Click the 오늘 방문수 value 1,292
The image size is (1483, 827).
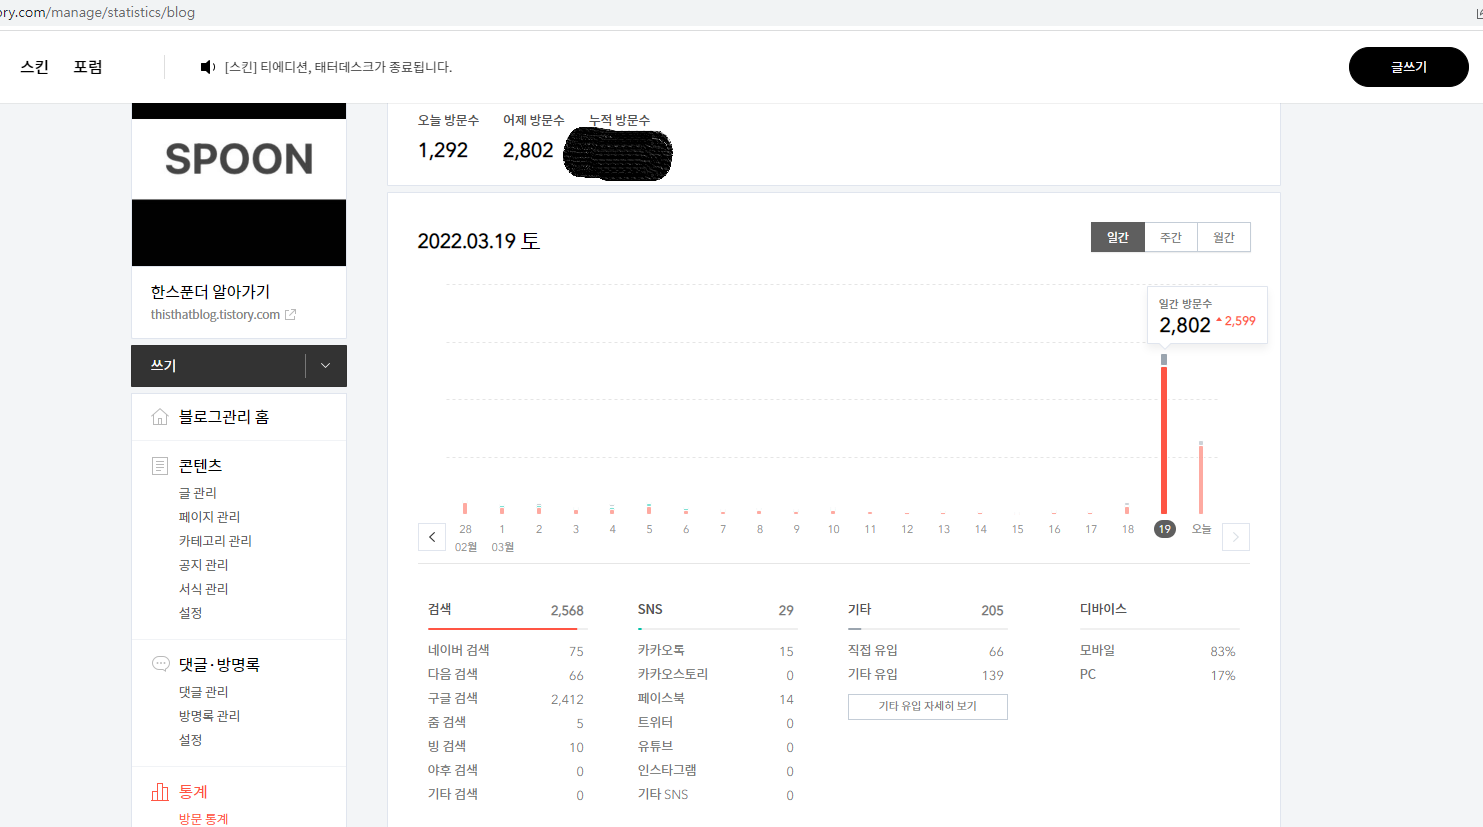point(443,150)
